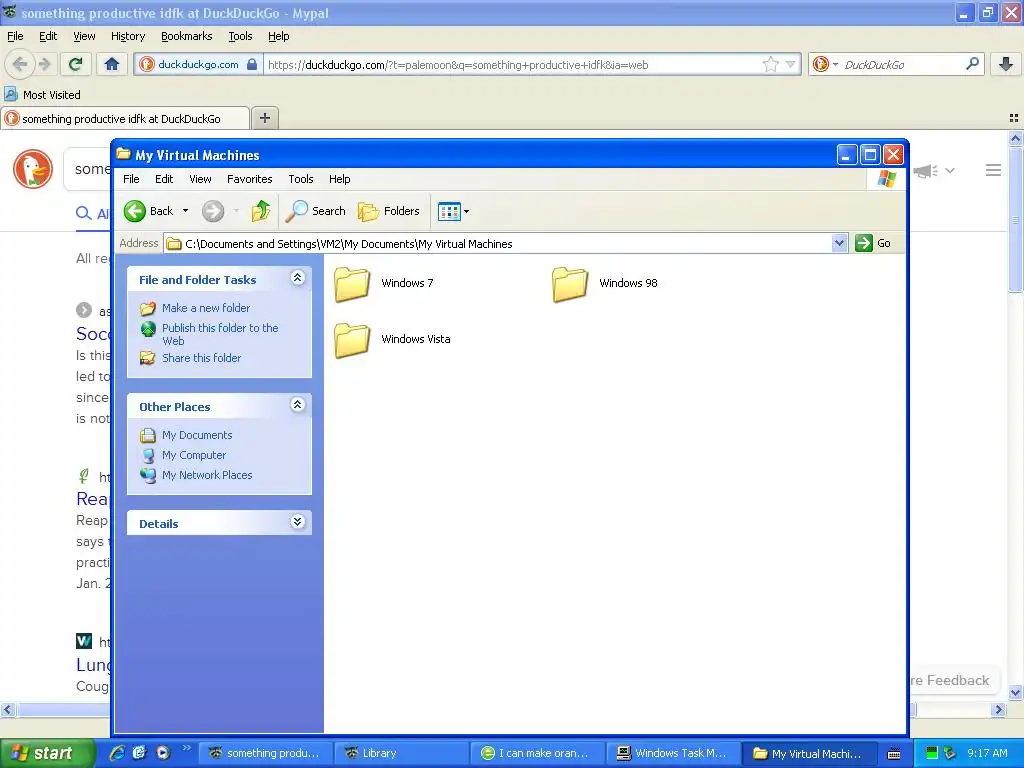
Task: Reload the page in Mypal
Action: click(x=75, y=64)
